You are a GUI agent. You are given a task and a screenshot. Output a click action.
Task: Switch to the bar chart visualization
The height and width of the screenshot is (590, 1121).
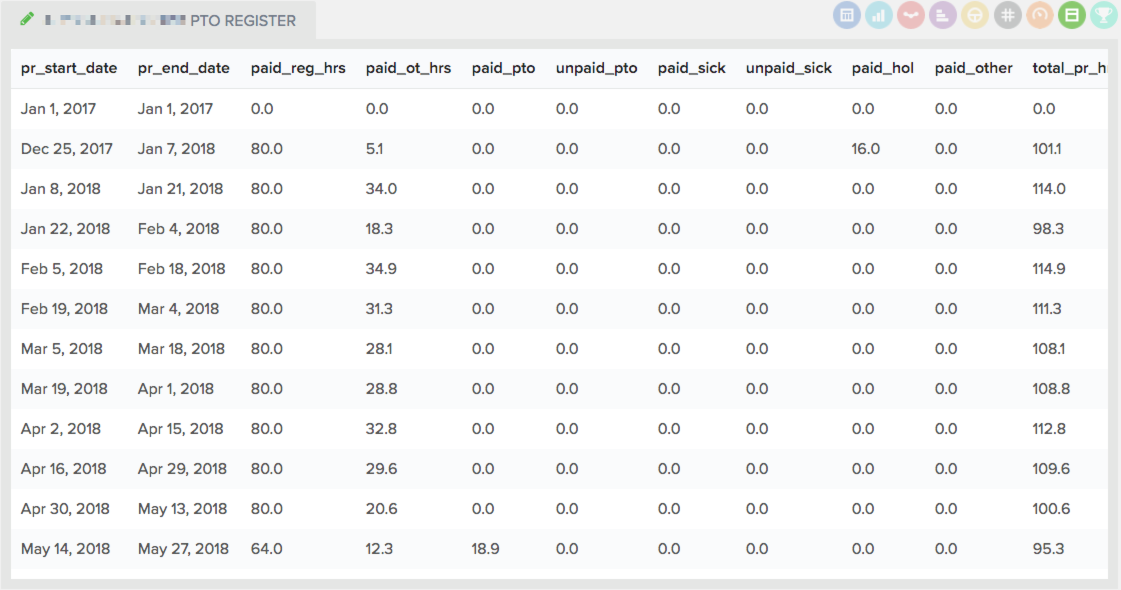coord(879,15)
